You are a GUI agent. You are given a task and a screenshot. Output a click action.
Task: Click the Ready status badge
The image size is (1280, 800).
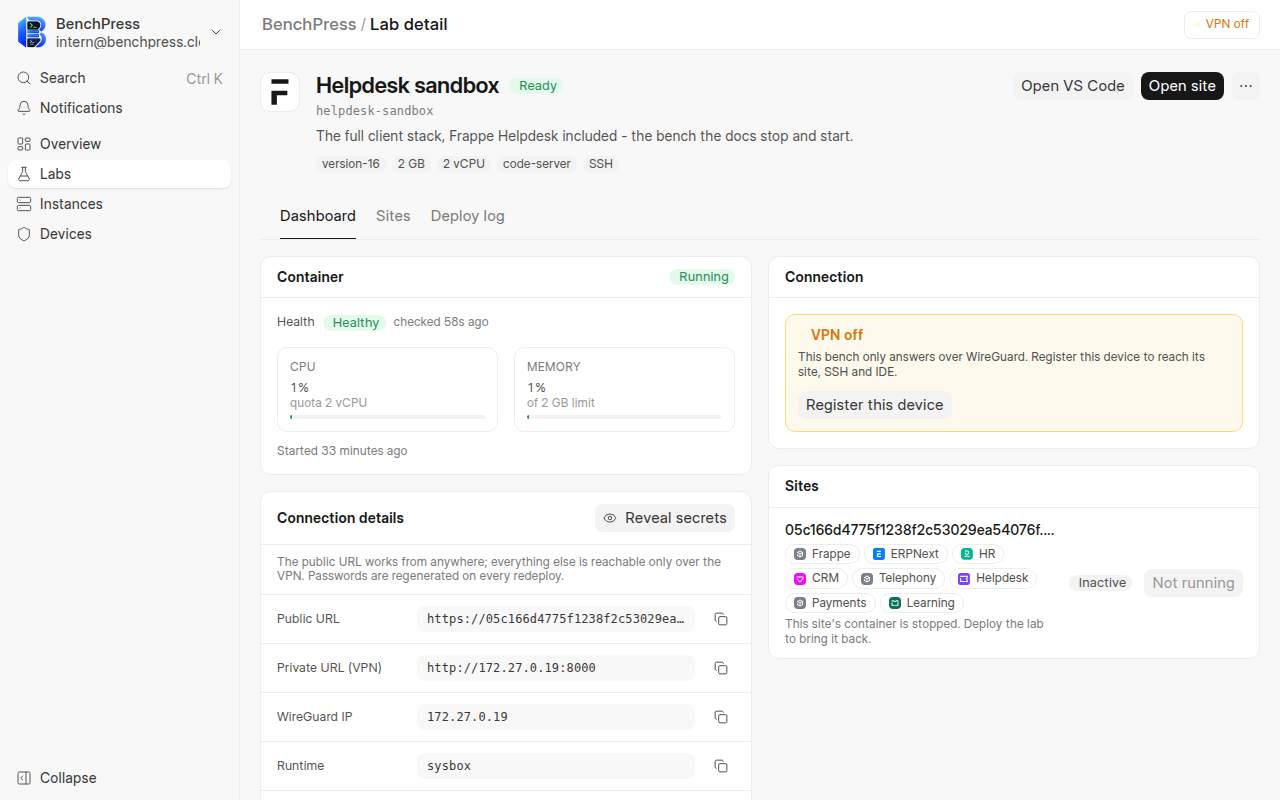click(x=537, y=86)
